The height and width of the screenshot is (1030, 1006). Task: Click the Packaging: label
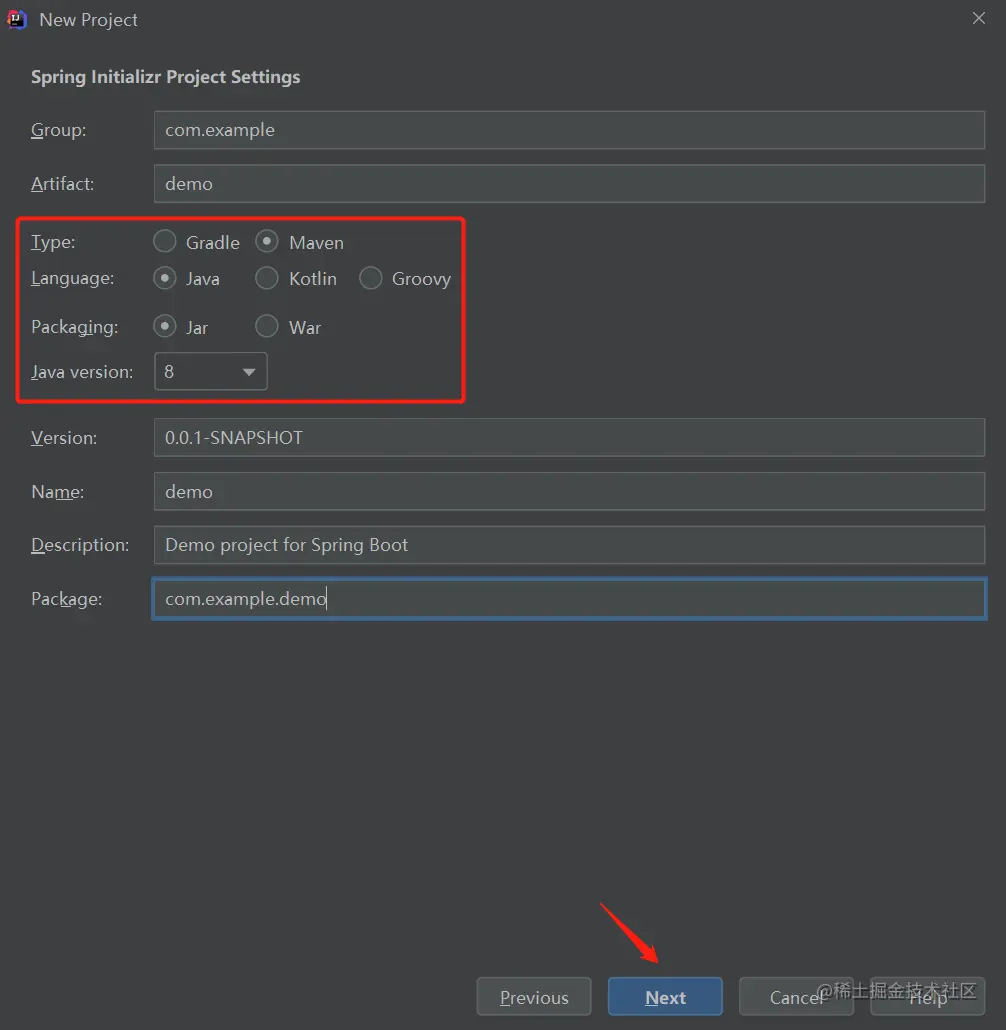pyautogui.click(x=75, y=327)
